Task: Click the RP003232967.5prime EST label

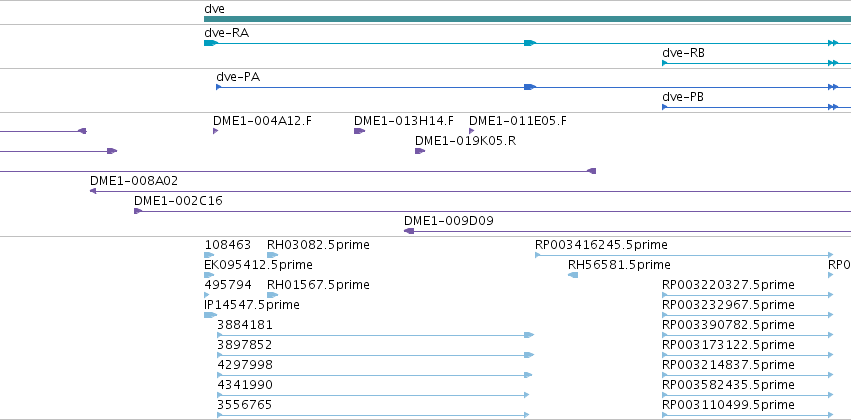Action: tap(728, 306)
